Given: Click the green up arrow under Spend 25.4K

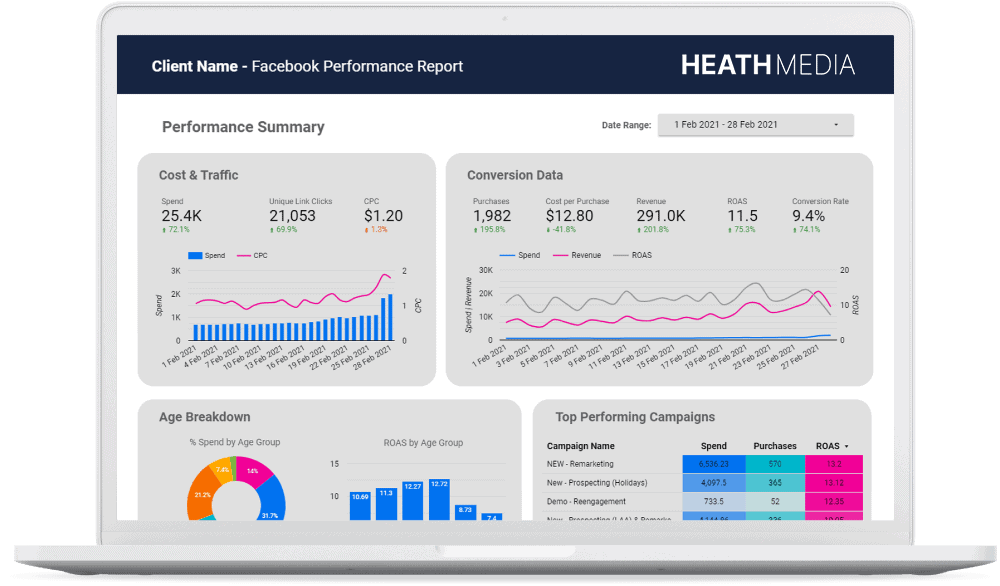Looking at the screenshot, I should [164, 230].
